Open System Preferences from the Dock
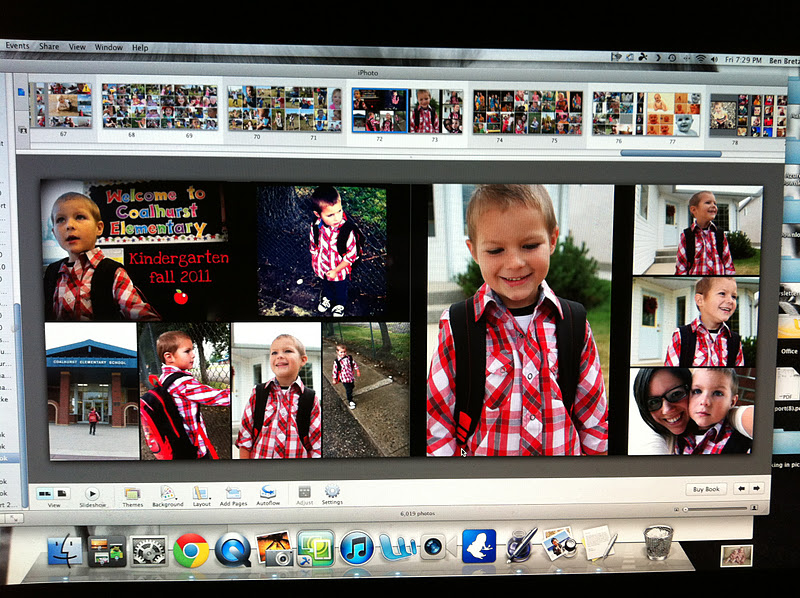 (148, 552)
